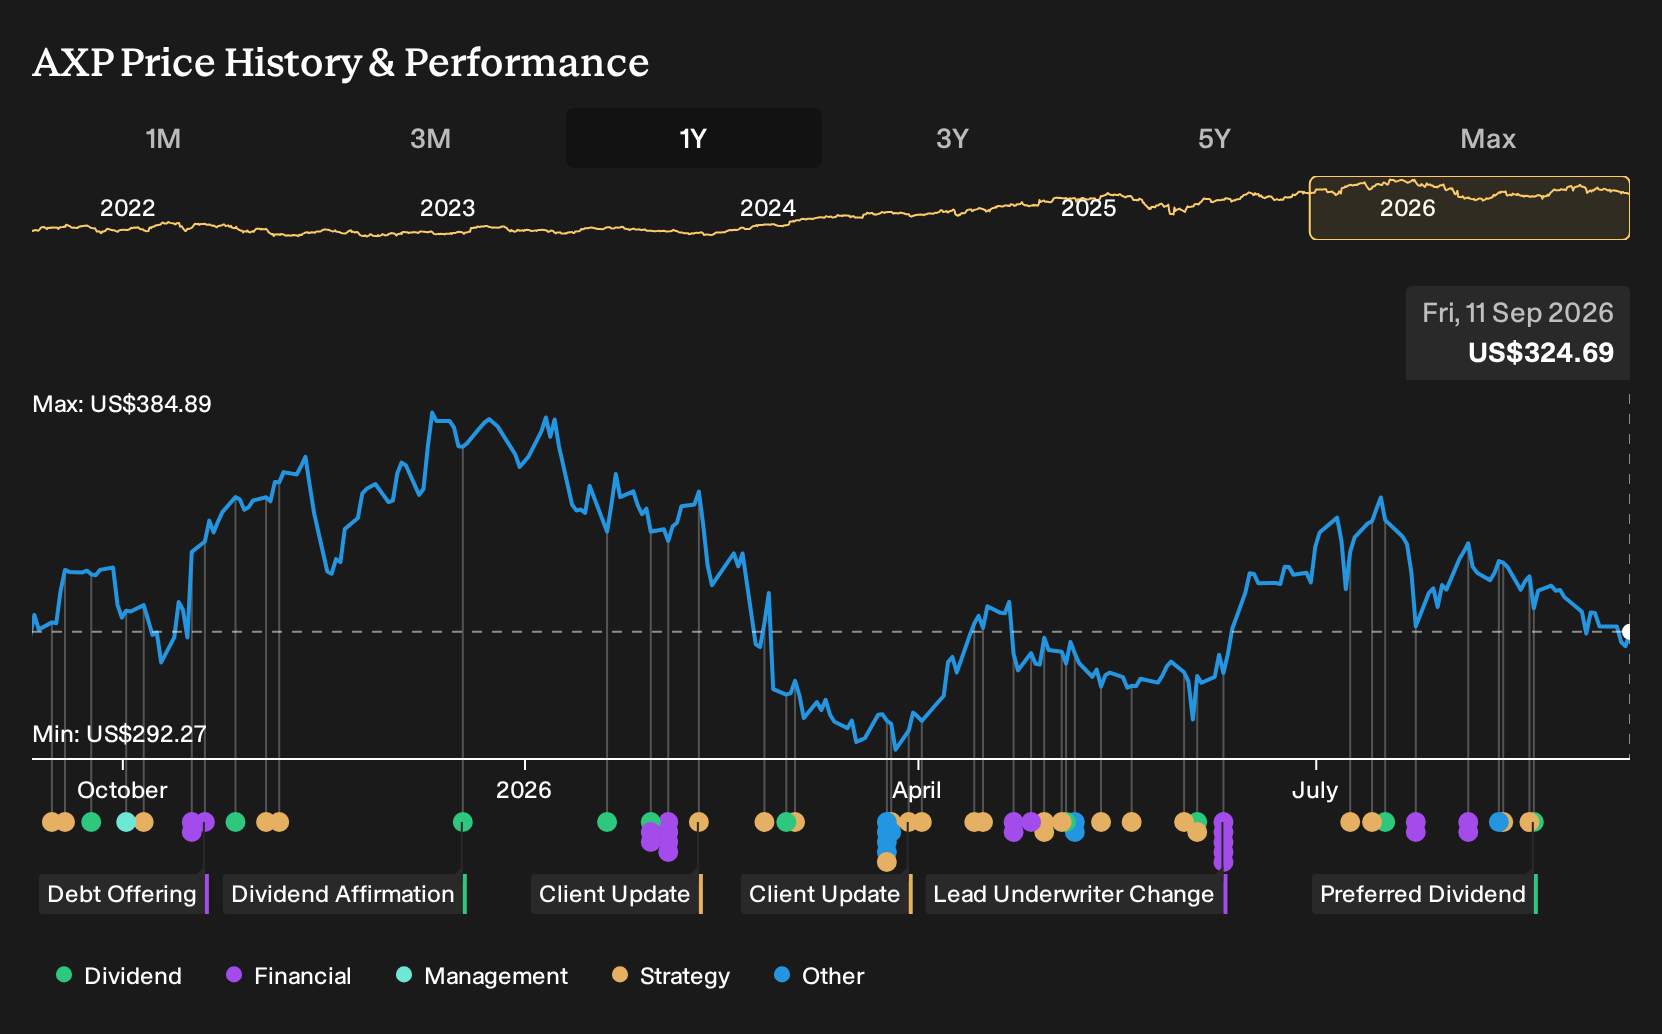
Task: Click the purple Financial legend dot
Action: click(234, 974)
